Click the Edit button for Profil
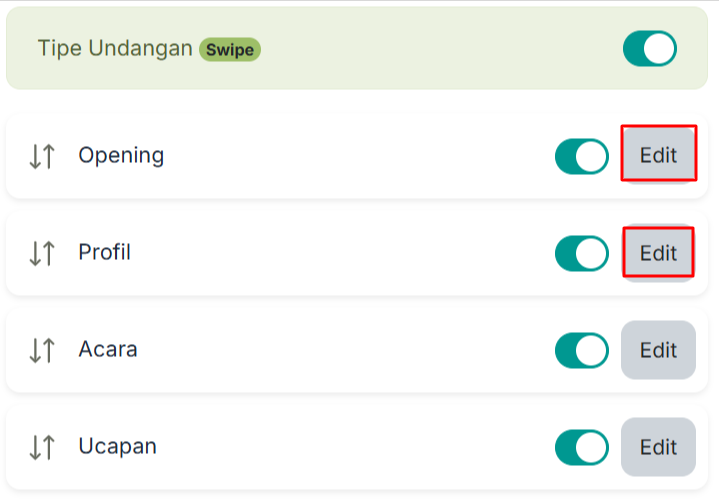The height and width of the screenshot is (499, 719). point(658,253)
